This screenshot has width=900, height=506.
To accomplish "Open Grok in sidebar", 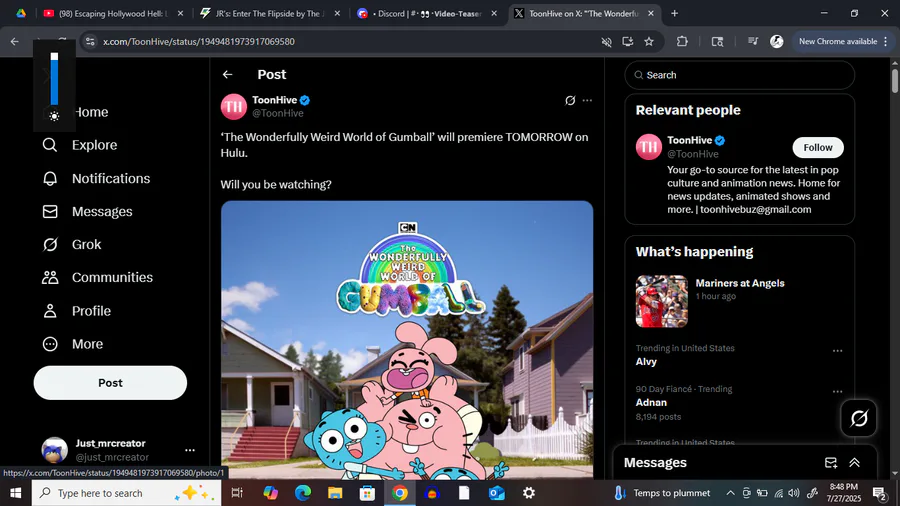I will click(x=72, y=244).
